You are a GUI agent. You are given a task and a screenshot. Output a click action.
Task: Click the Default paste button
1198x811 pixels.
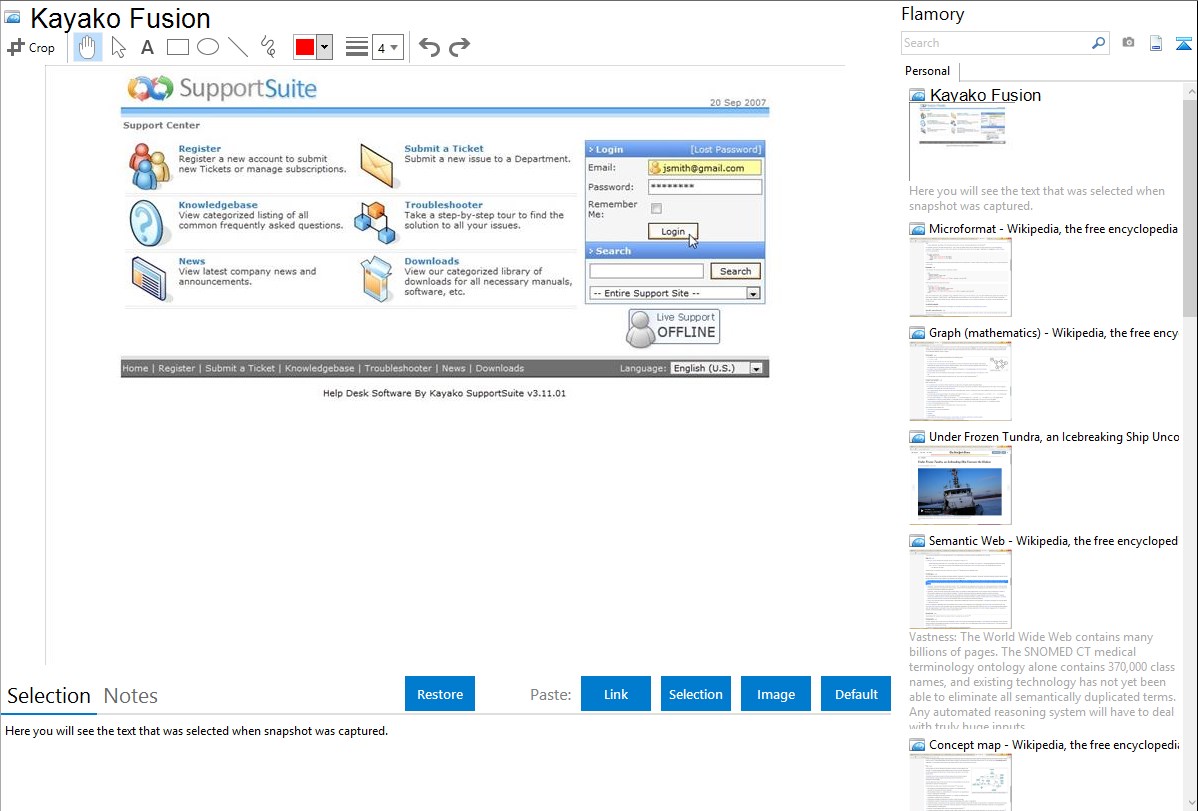856,694
